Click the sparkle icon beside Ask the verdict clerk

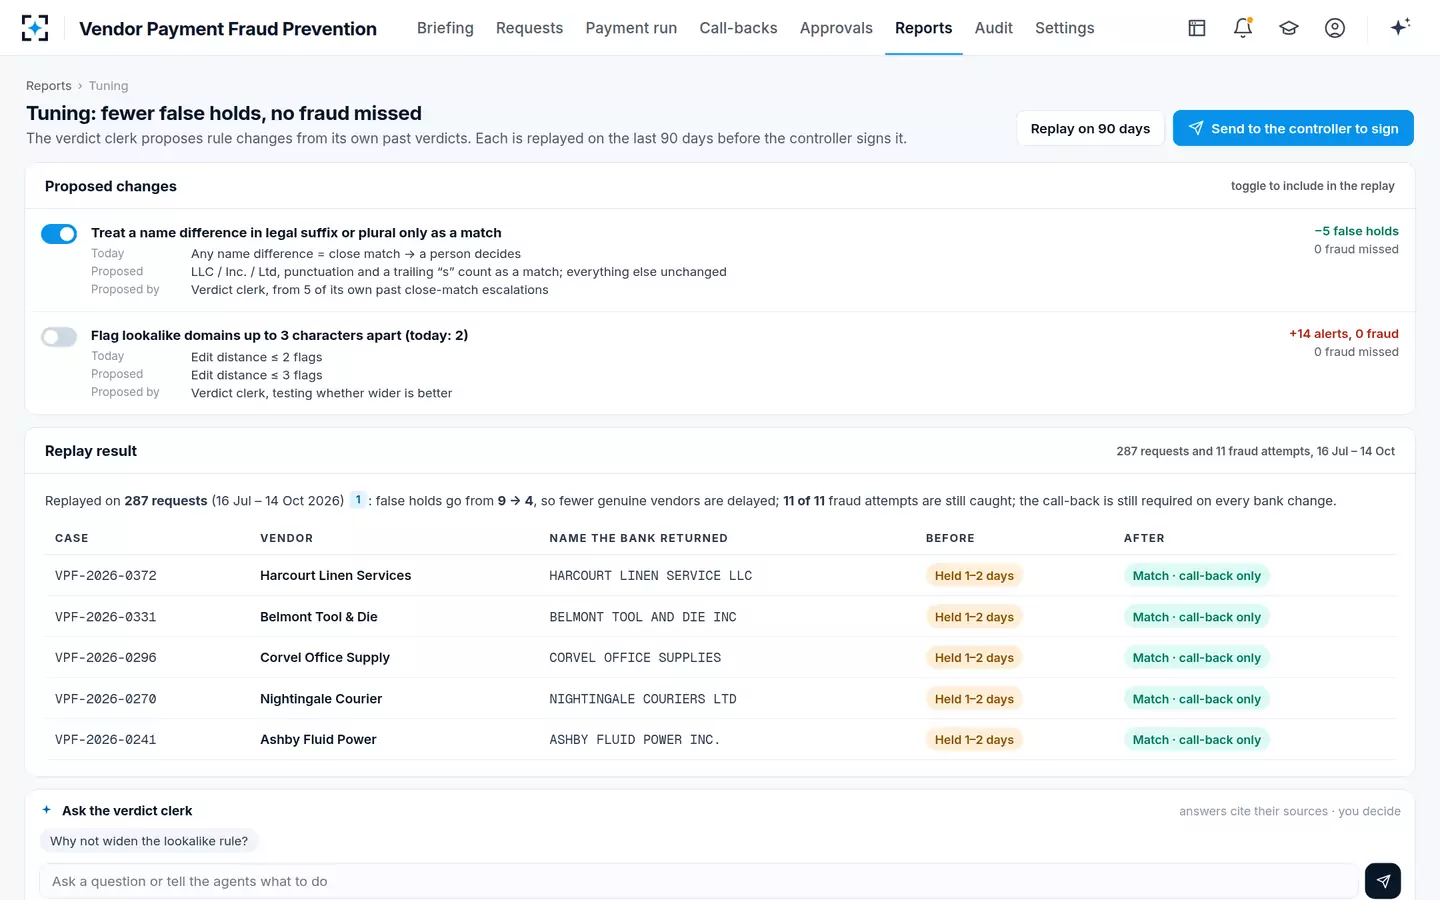47,810
